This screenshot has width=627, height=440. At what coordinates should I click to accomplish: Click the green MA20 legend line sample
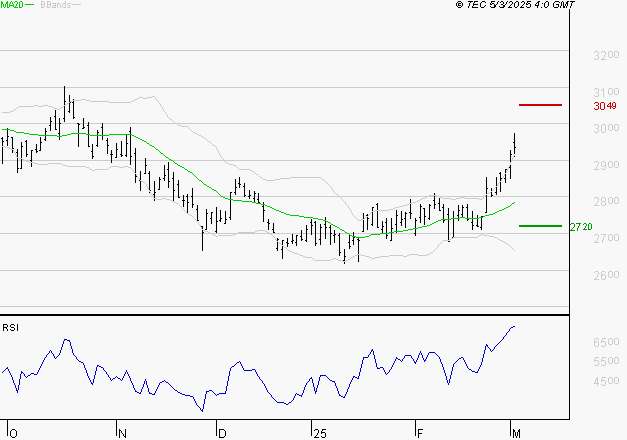tap(29, 5)
